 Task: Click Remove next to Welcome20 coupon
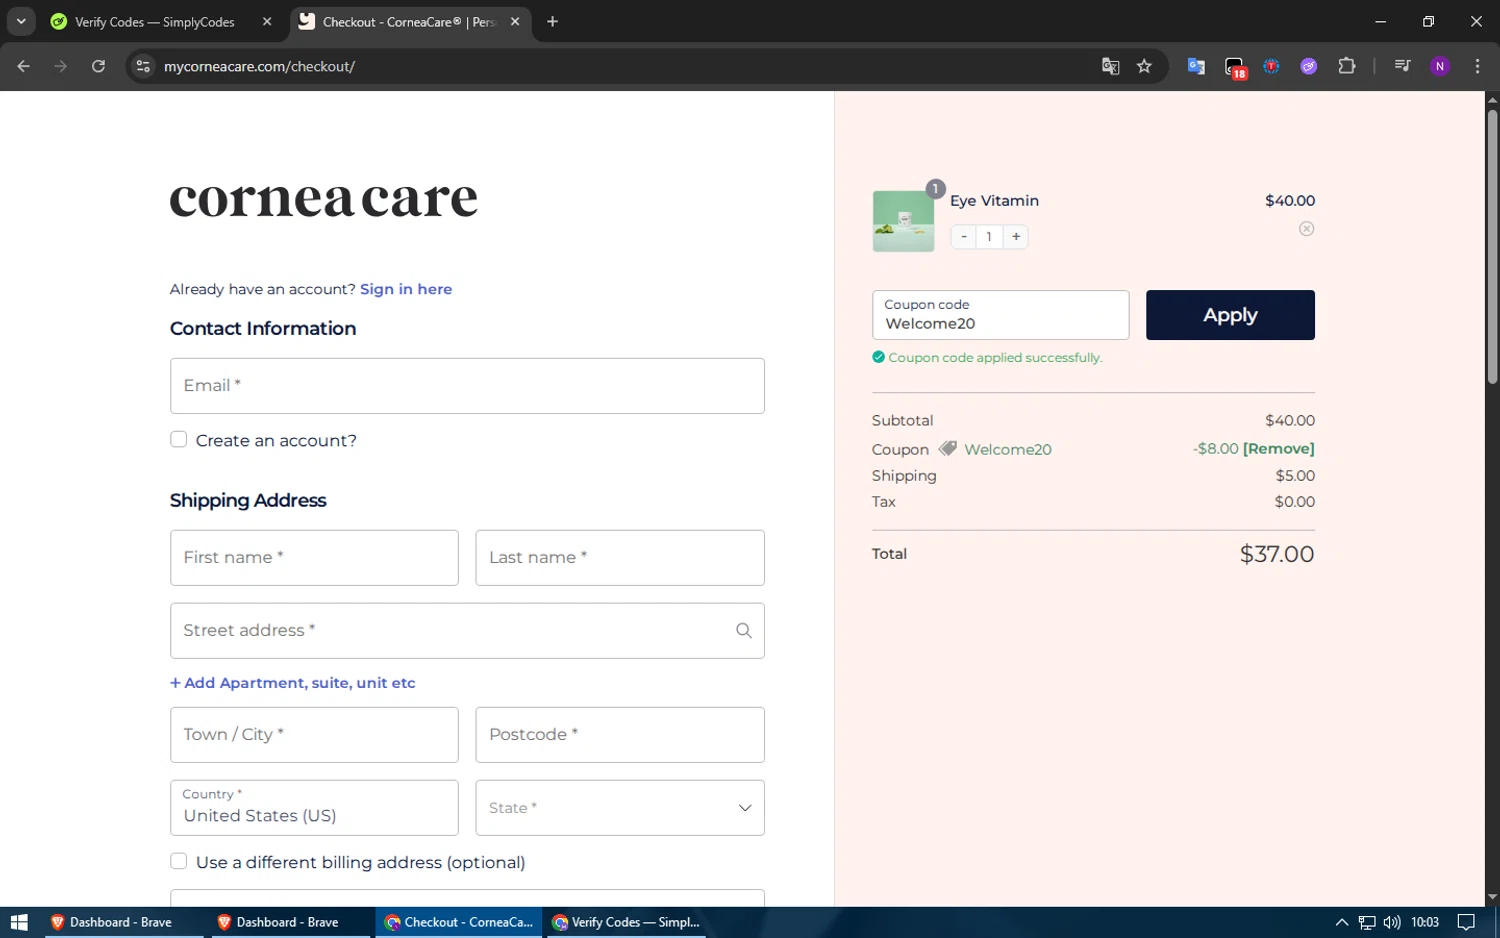point(1278,449)
